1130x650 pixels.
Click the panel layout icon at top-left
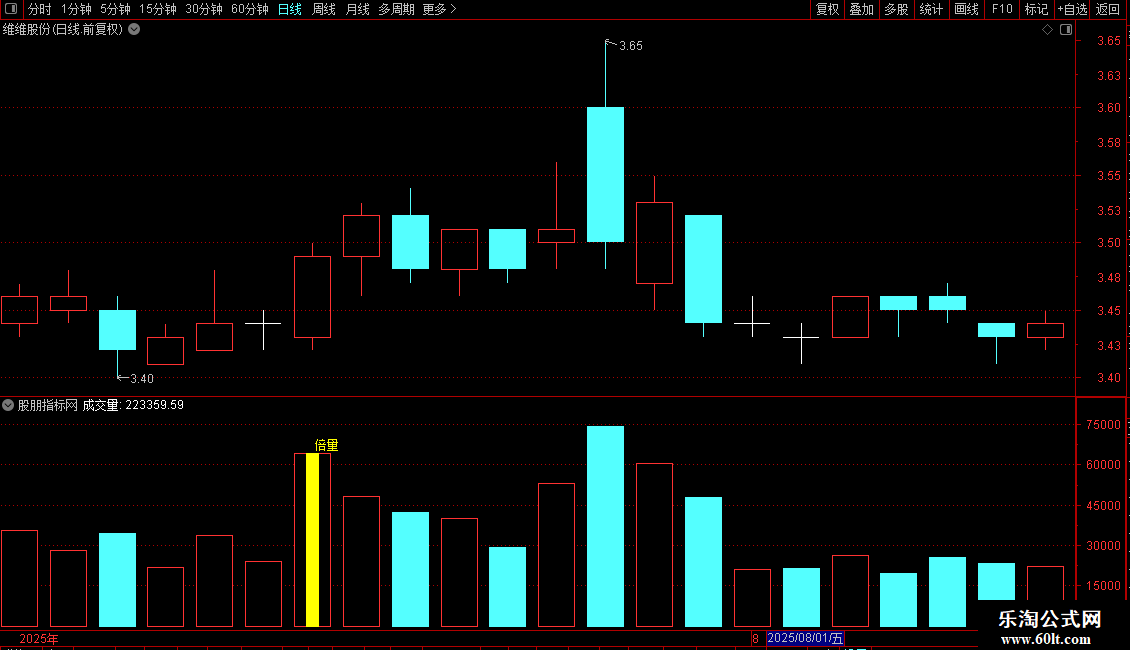11,9
